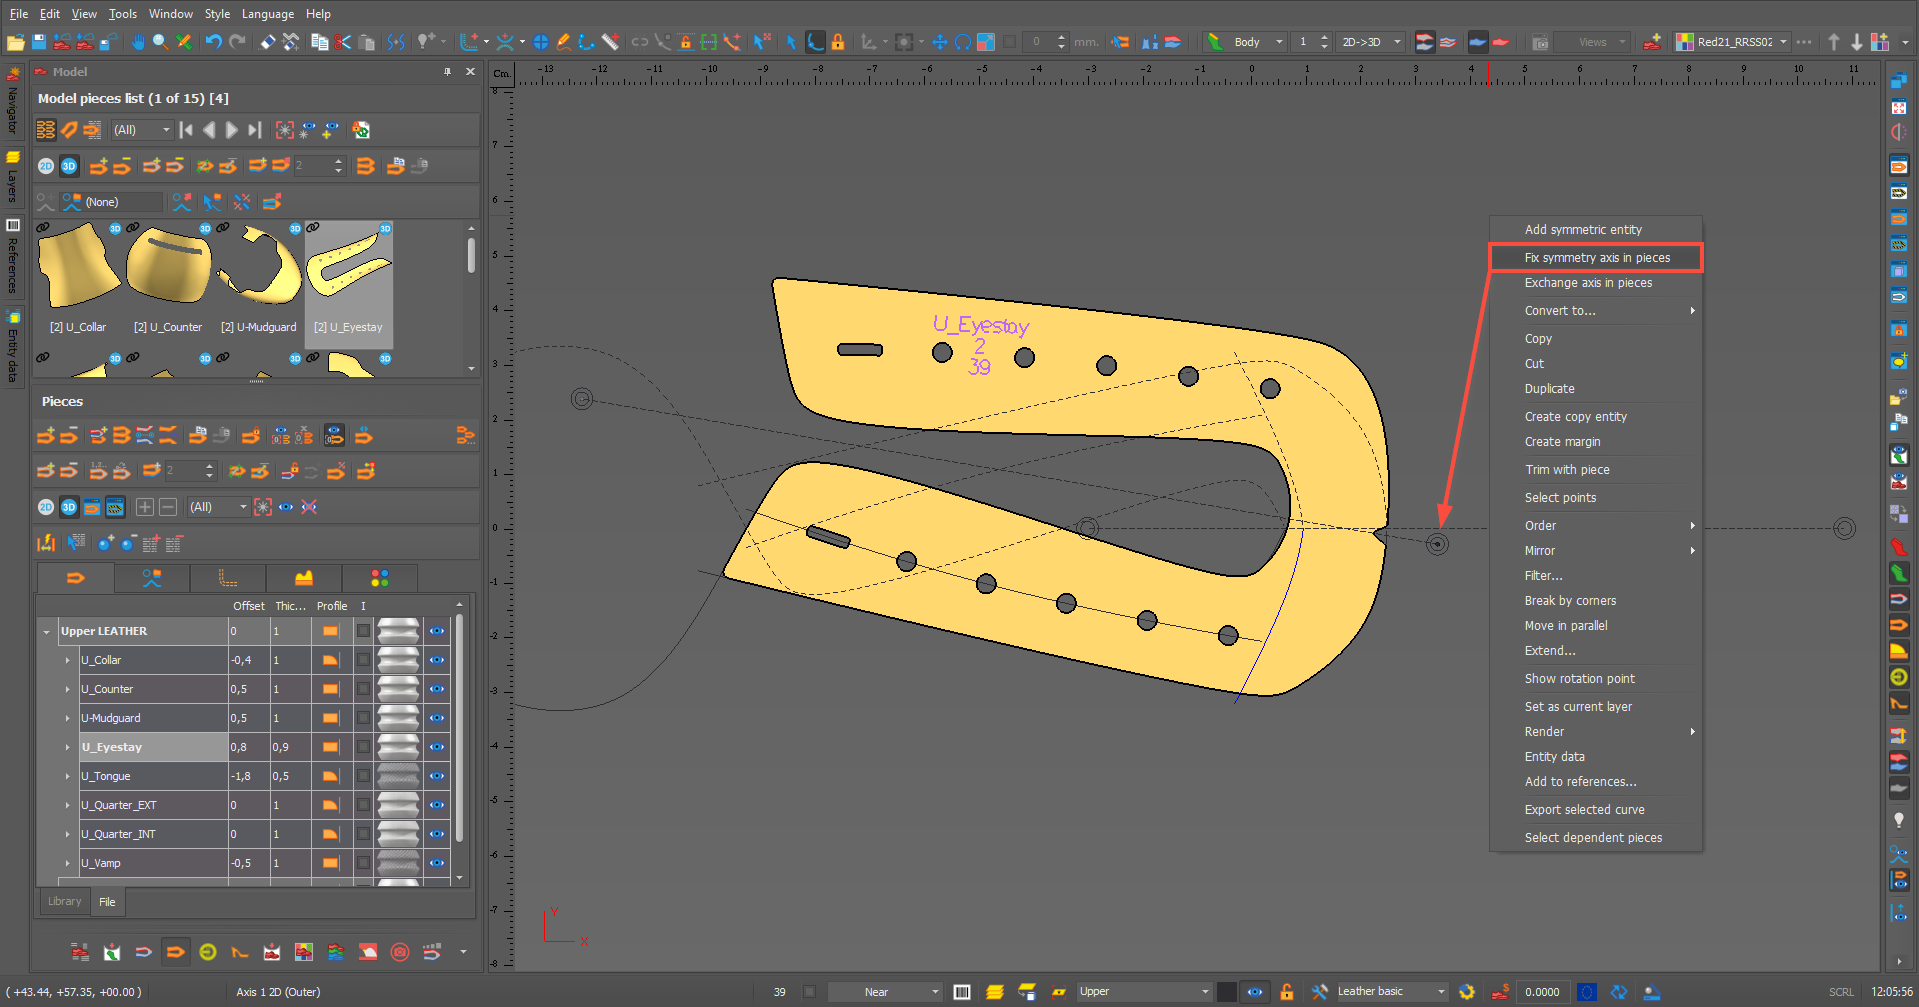This screenshot has width=1919, height=1007.
Task: Switch to the Library tab
Action: [65, 902]
